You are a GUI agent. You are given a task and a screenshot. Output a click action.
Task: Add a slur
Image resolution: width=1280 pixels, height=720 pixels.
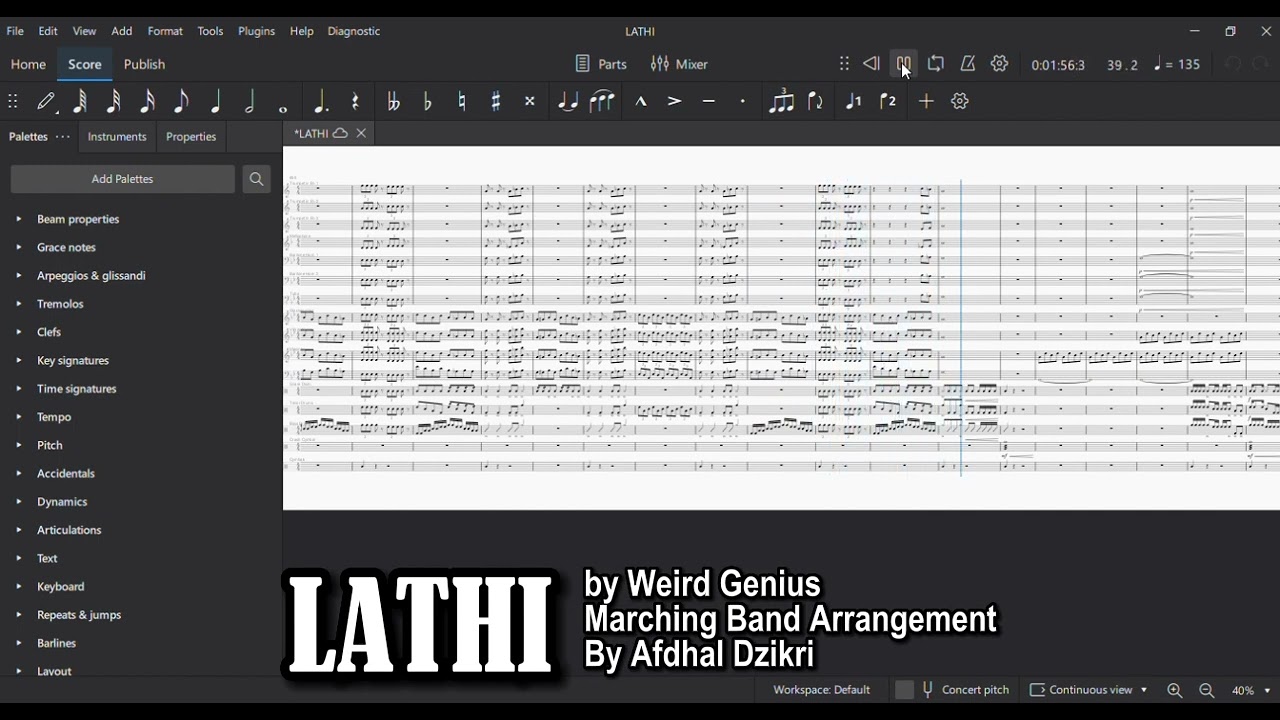click(x=602, y=101)
